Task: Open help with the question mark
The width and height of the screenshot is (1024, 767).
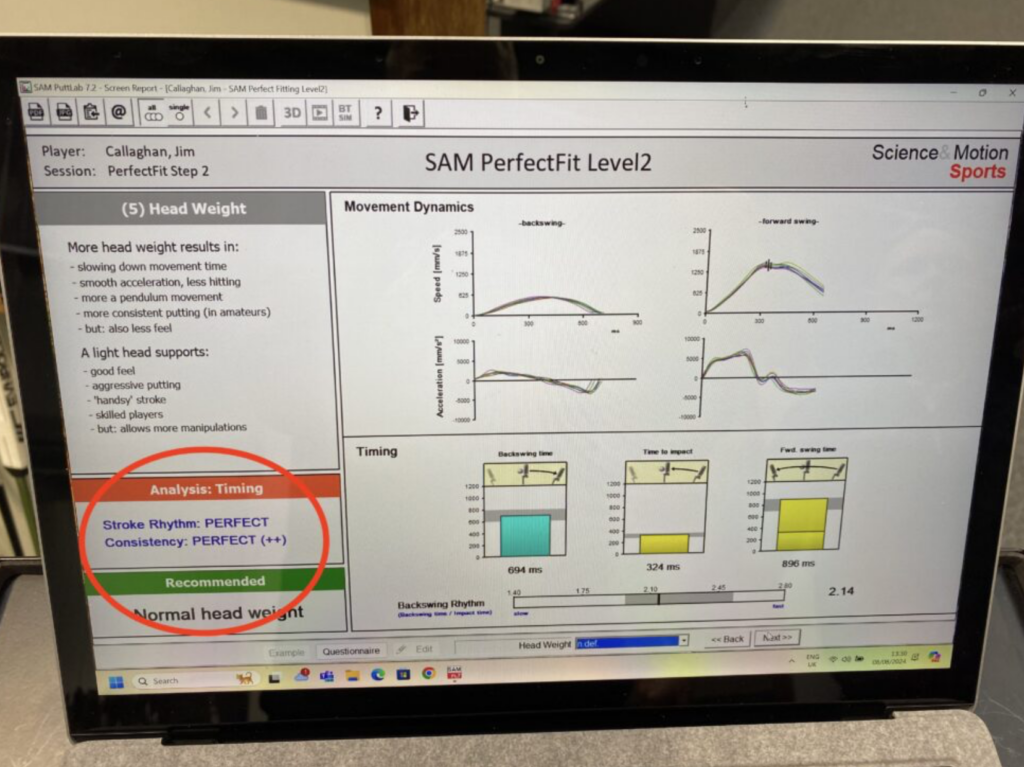Action: click(x=377, y=112)
